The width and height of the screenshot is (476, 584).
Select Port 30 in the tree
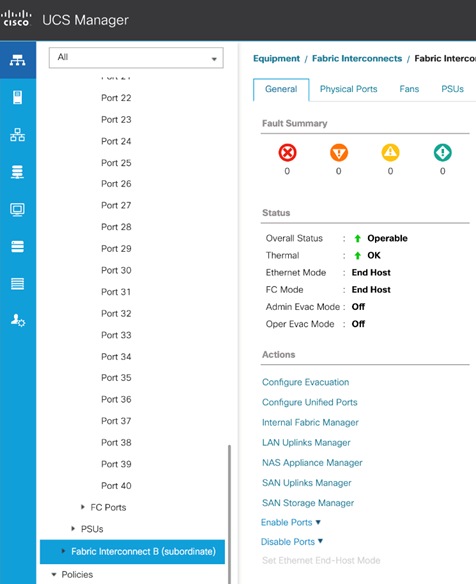pyautogui.click(x=116, y=270)
